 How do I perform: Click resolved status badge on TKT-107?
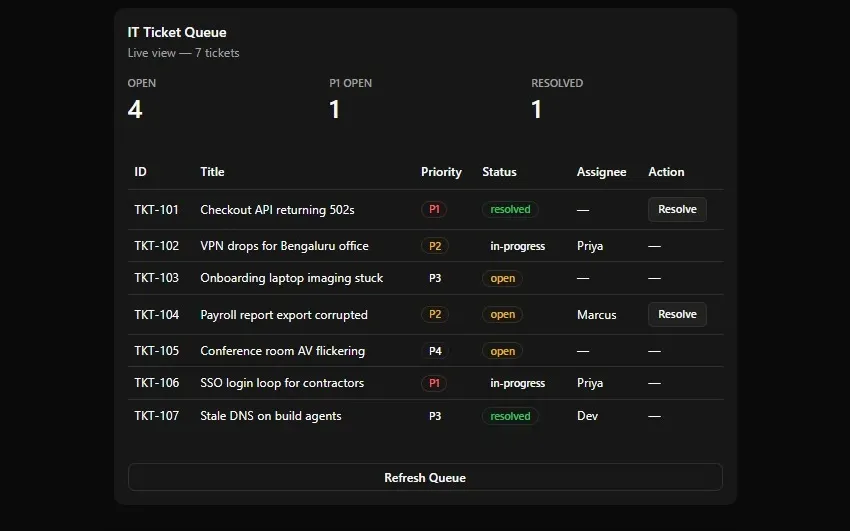(x=510, y=416)
